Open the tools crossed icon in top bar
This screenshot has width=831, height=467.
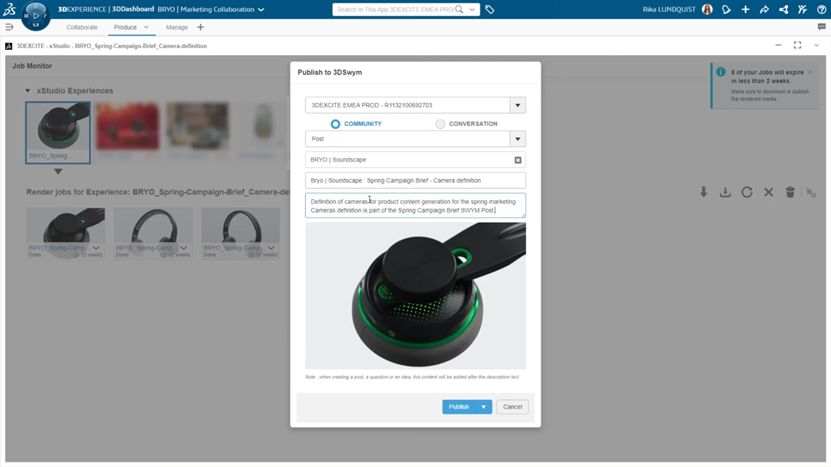coord(802,10)
